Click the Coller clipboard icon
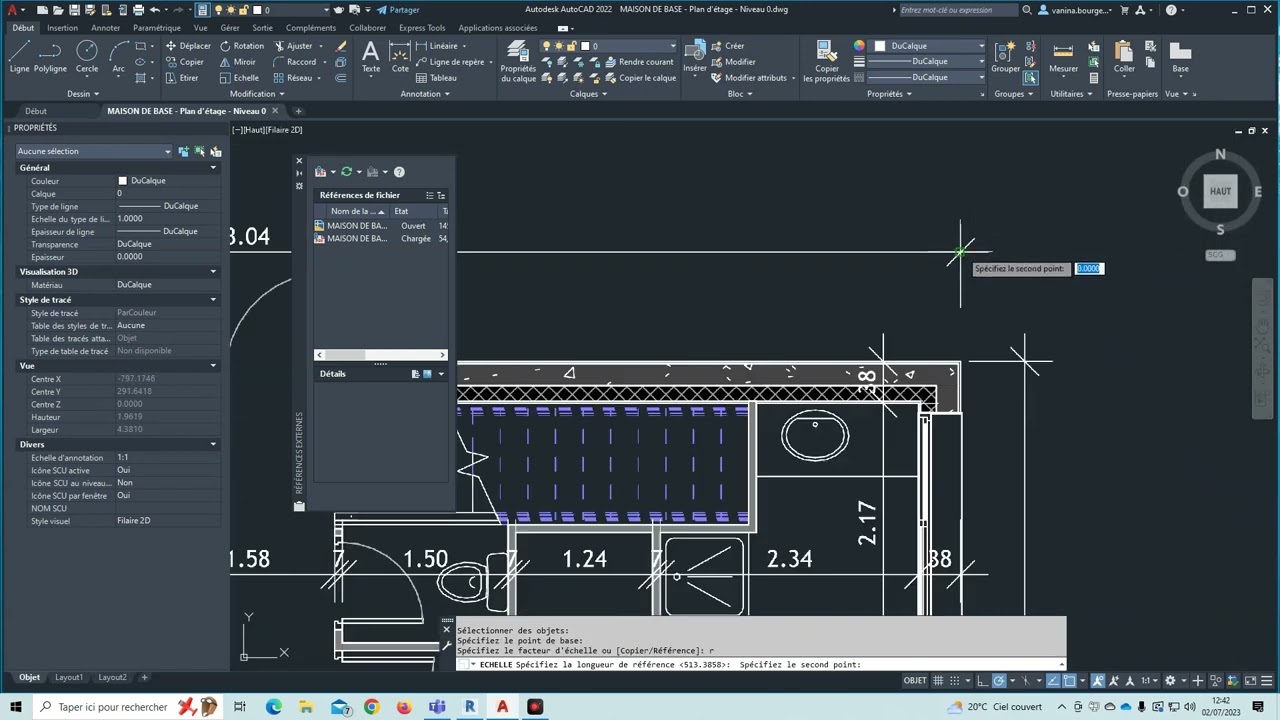 (x=1125, y=58)
